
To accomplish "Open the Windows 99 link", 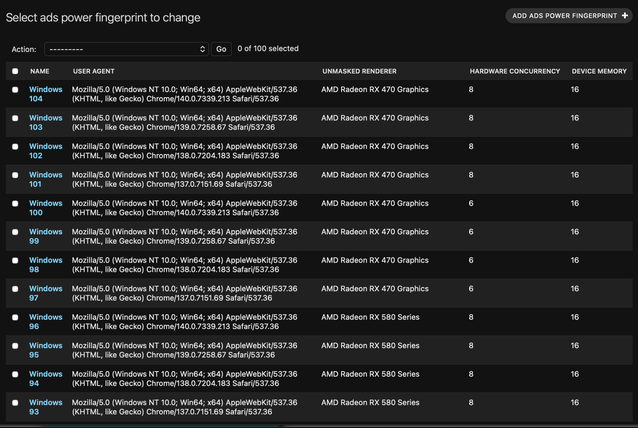I will click(x=46, y=236).
